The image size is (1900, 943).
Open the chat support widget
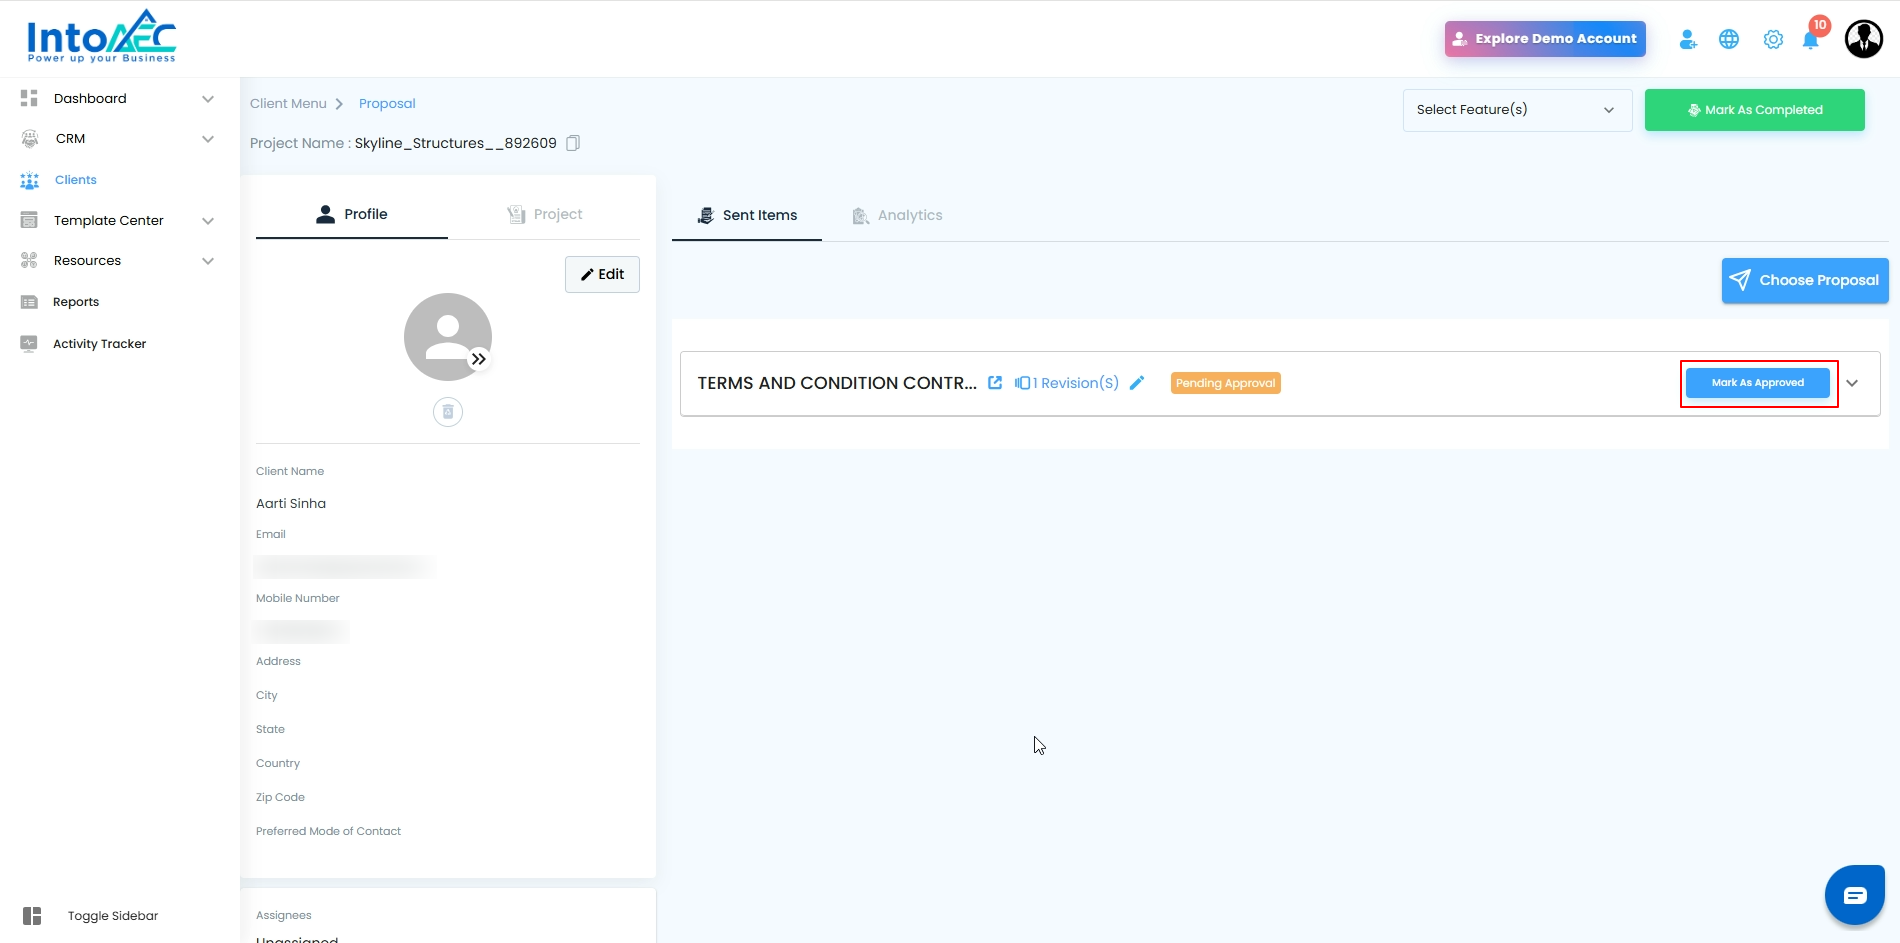1855,895
